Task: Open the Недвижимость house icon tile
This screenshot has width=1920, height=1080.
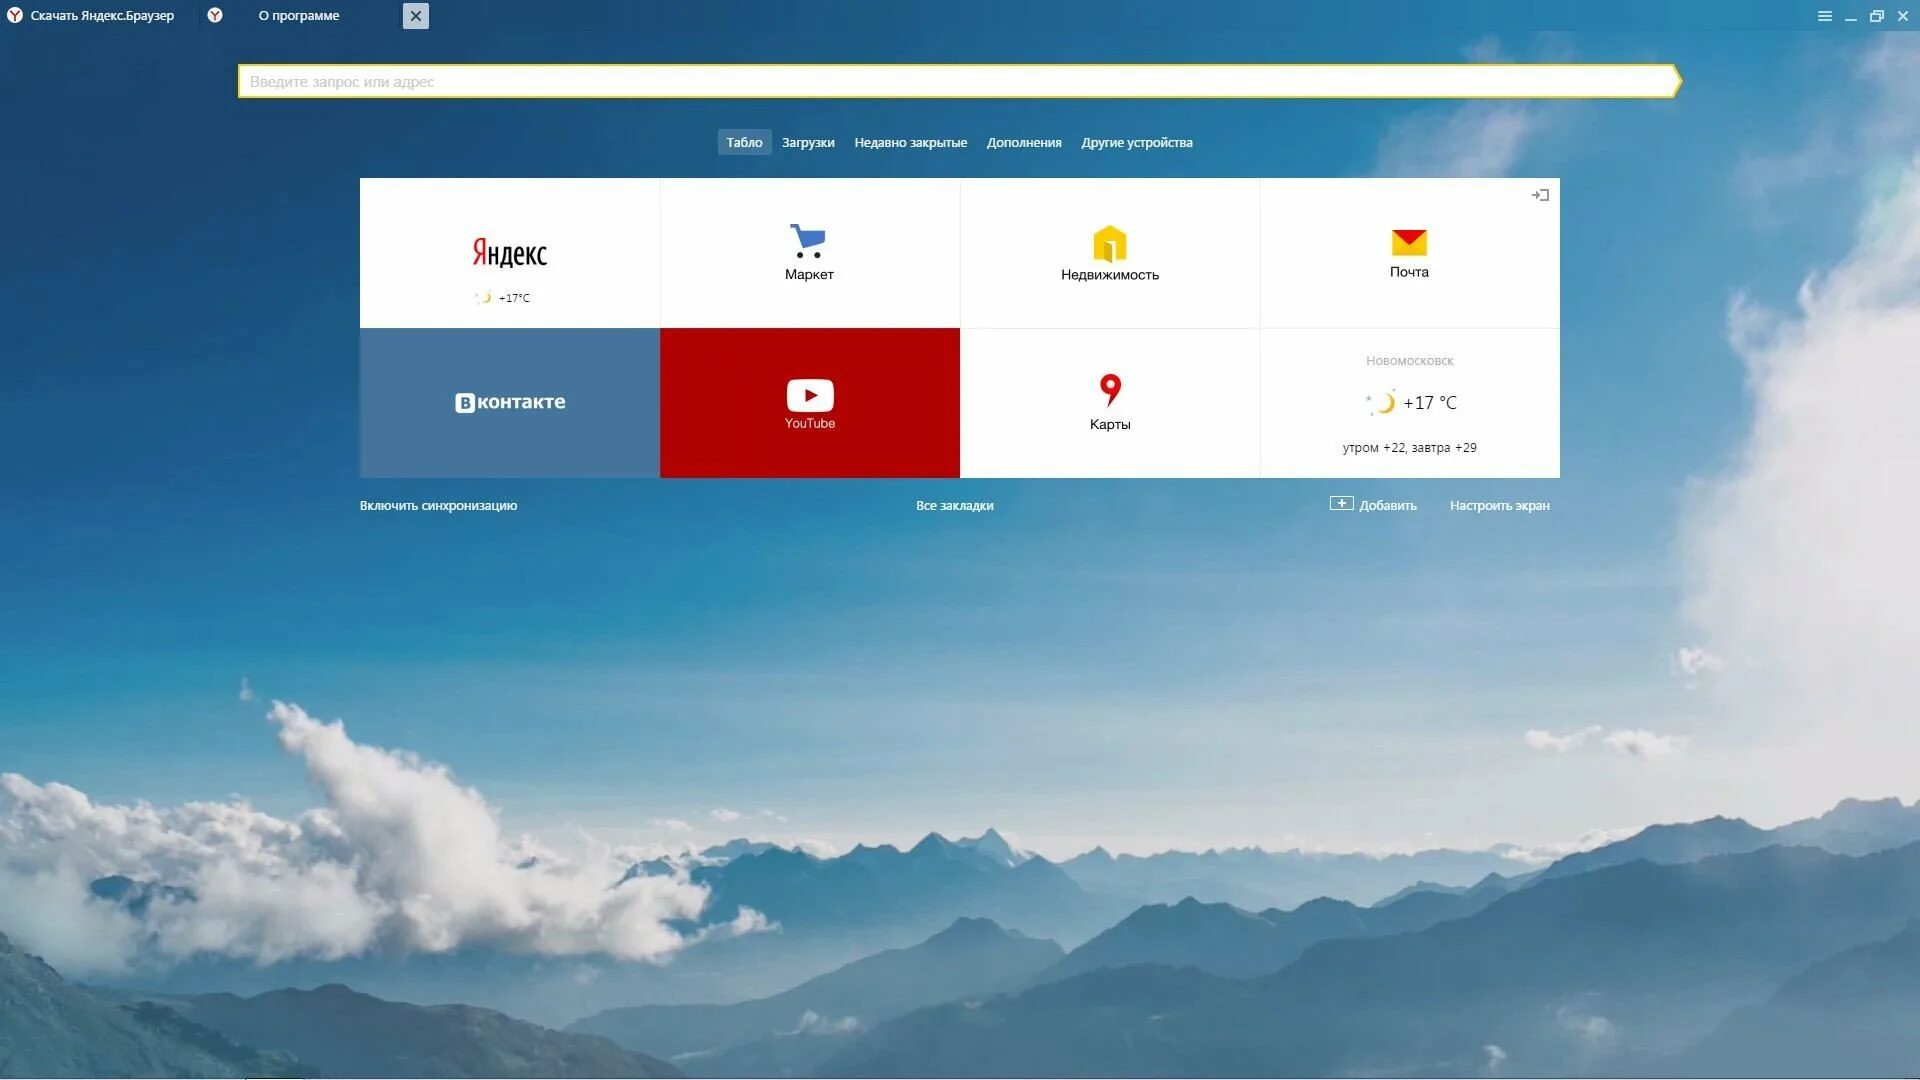Action: click(1109, 252)
